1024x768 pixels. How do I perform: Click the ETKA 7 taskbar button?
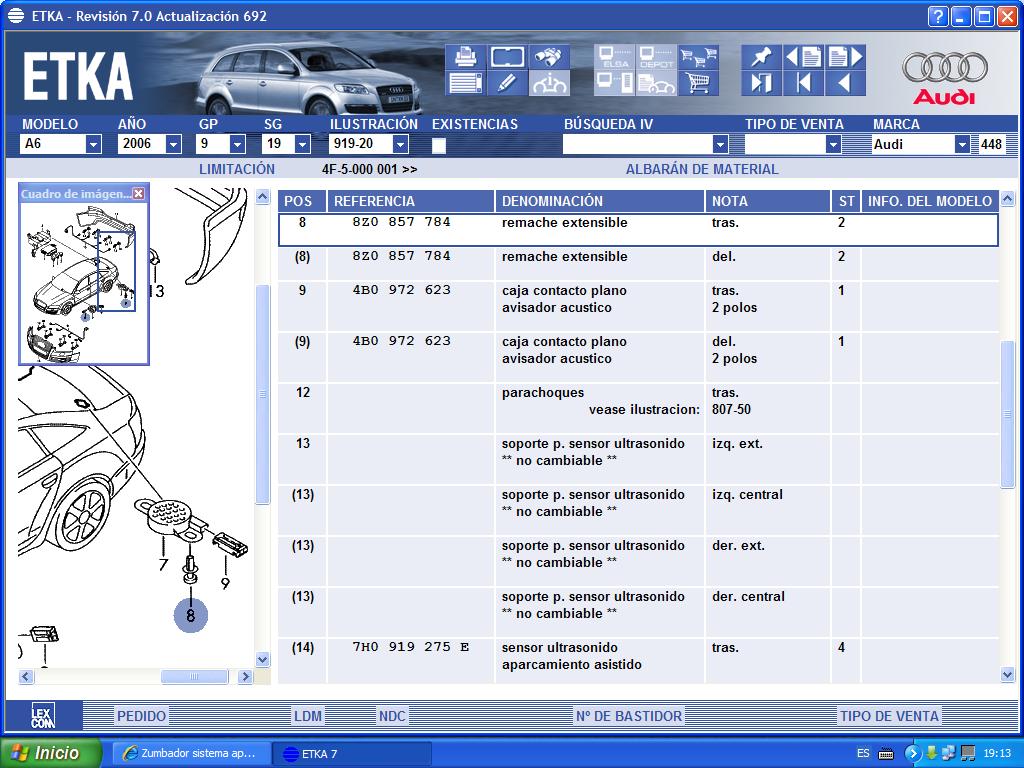(x=351, y=754)
